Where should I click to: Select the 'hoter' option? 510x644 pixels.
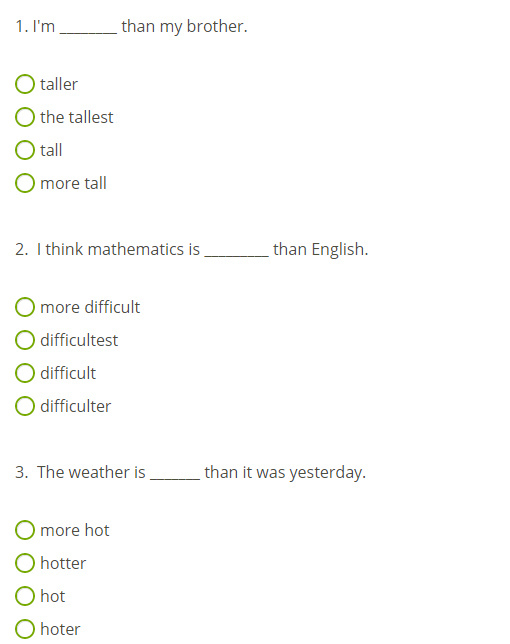(25, 629)
